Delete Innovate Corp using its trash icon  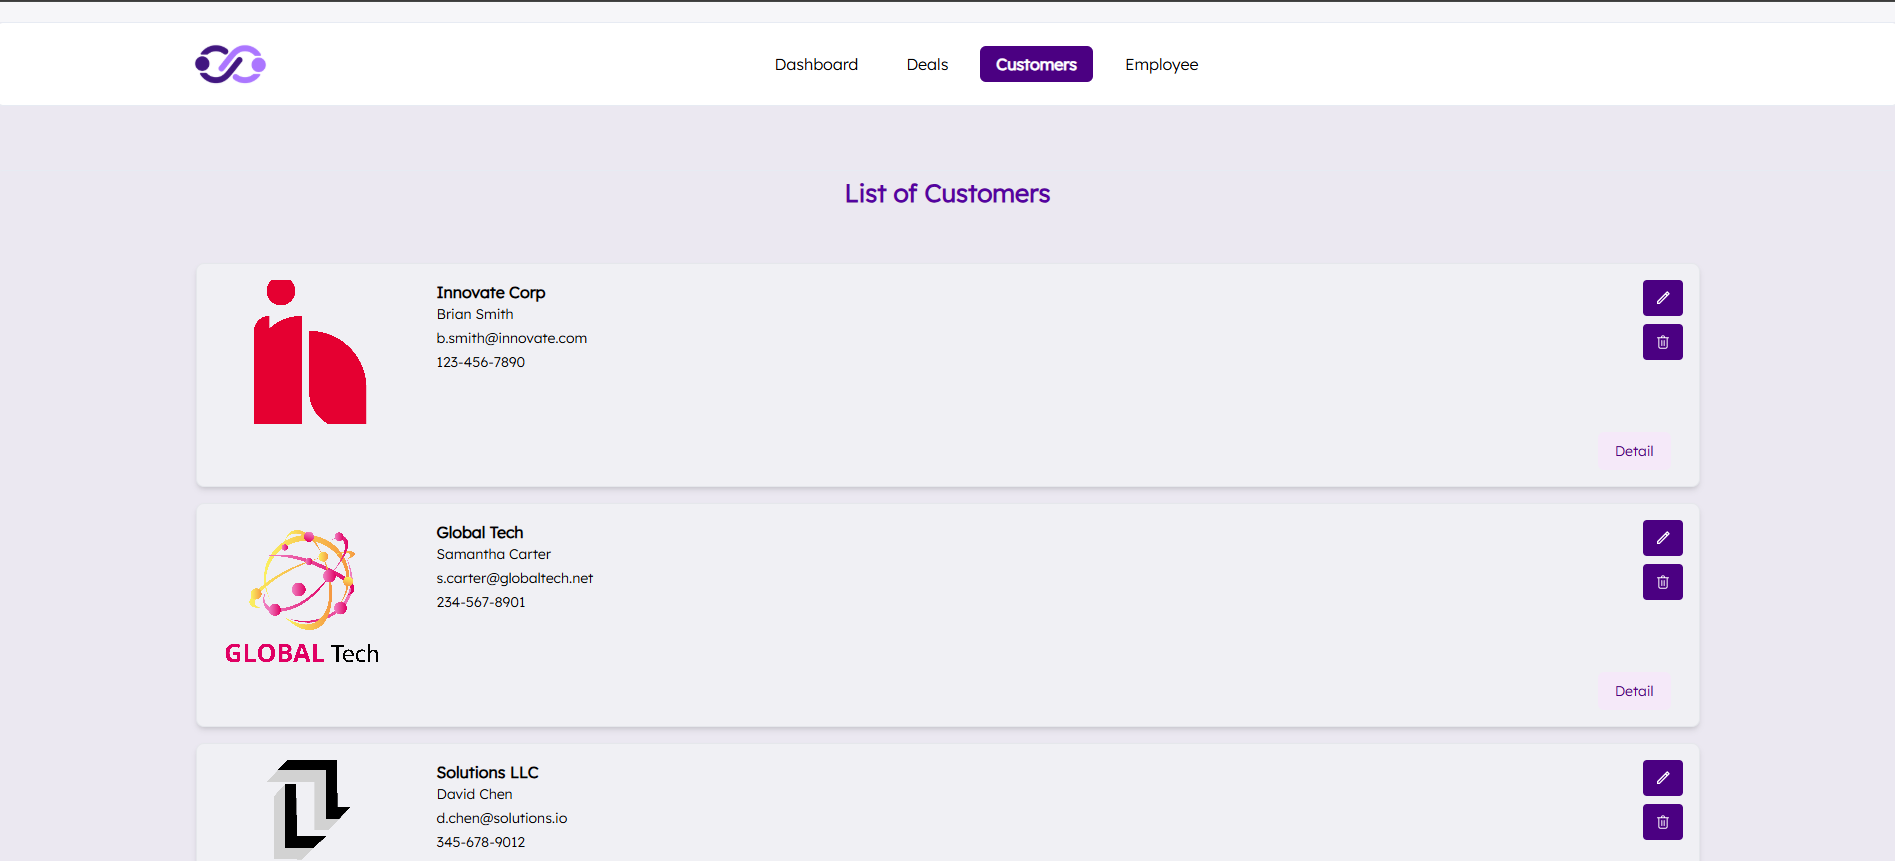pyautogui.click(x=1662, y=342)
